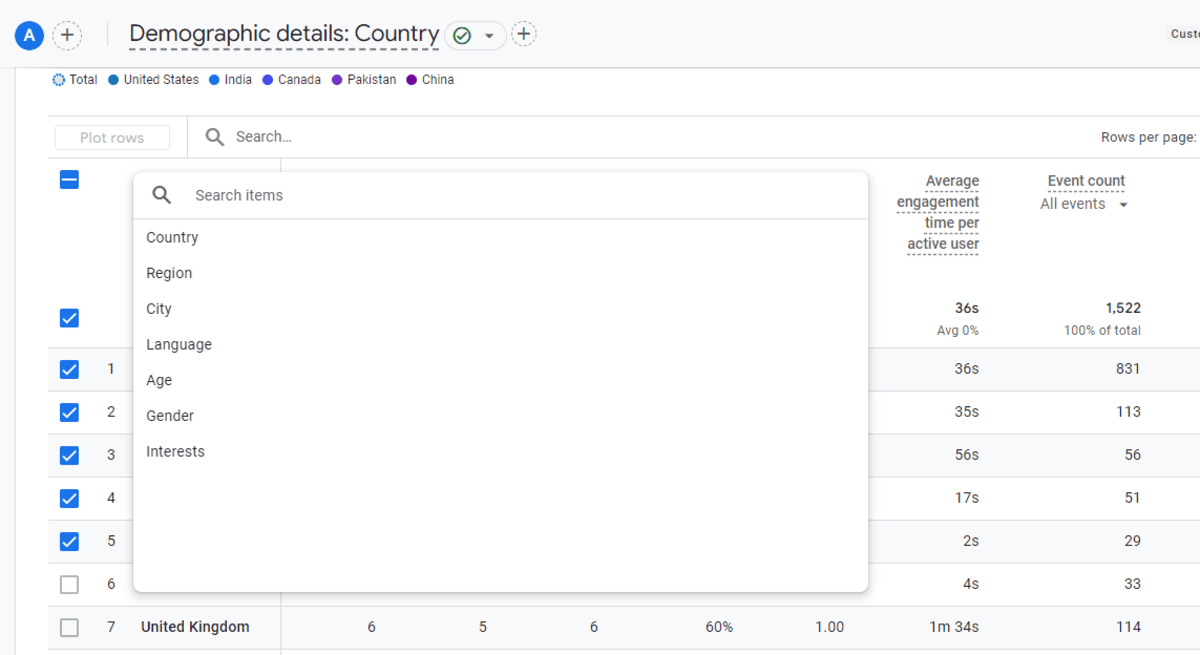Expand the report title dropdown arrow
This screenshot has width=1200, height=655.
pyautogui.click(x=489, y=36)
